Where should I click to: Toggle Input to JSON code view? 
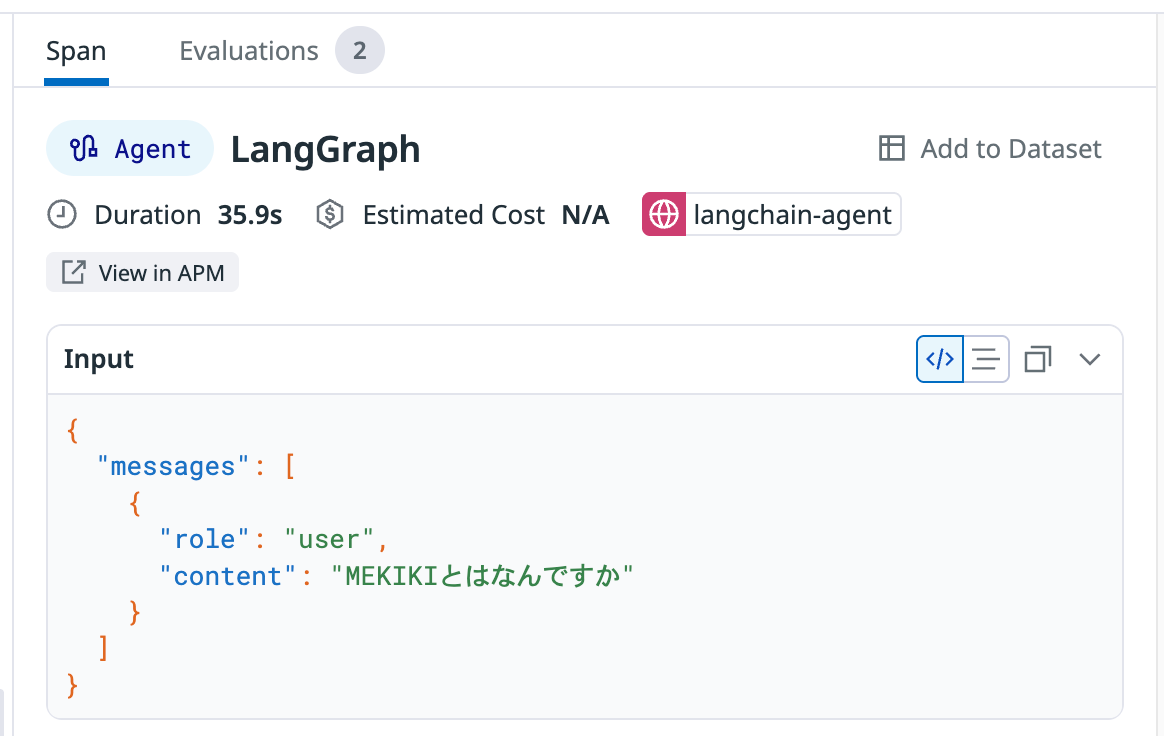(940, 359)
